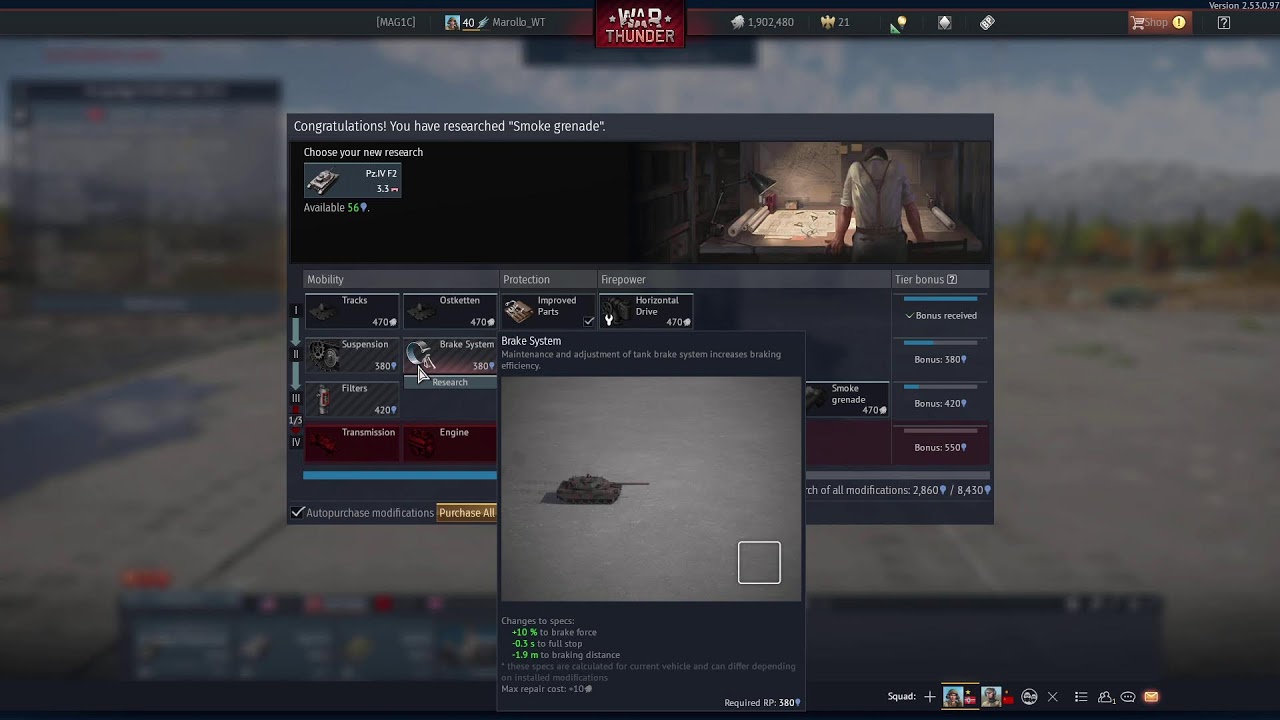Click the light bulb icon in top bar
This screenshot has width=1280, height=720.
(x=901, y=22)
